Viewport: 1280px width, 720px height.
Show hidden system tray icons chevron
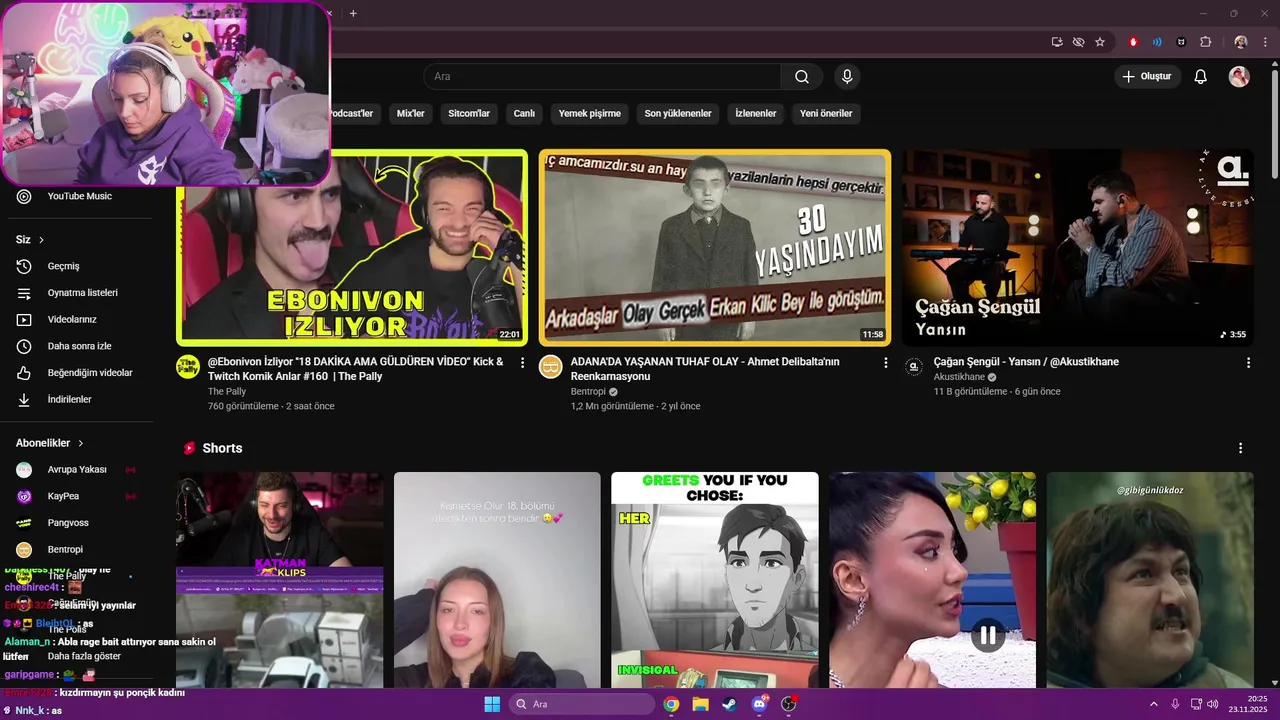pyautogui.click(x=1155, y=704)
